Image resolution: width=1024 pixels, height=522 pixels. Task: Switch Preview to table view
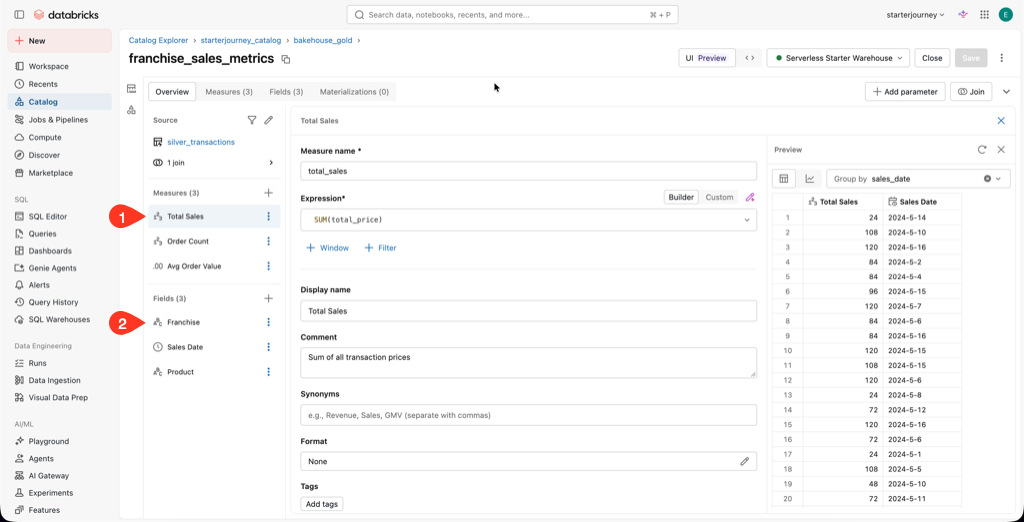pyautogui.click(x=784, y=178)
